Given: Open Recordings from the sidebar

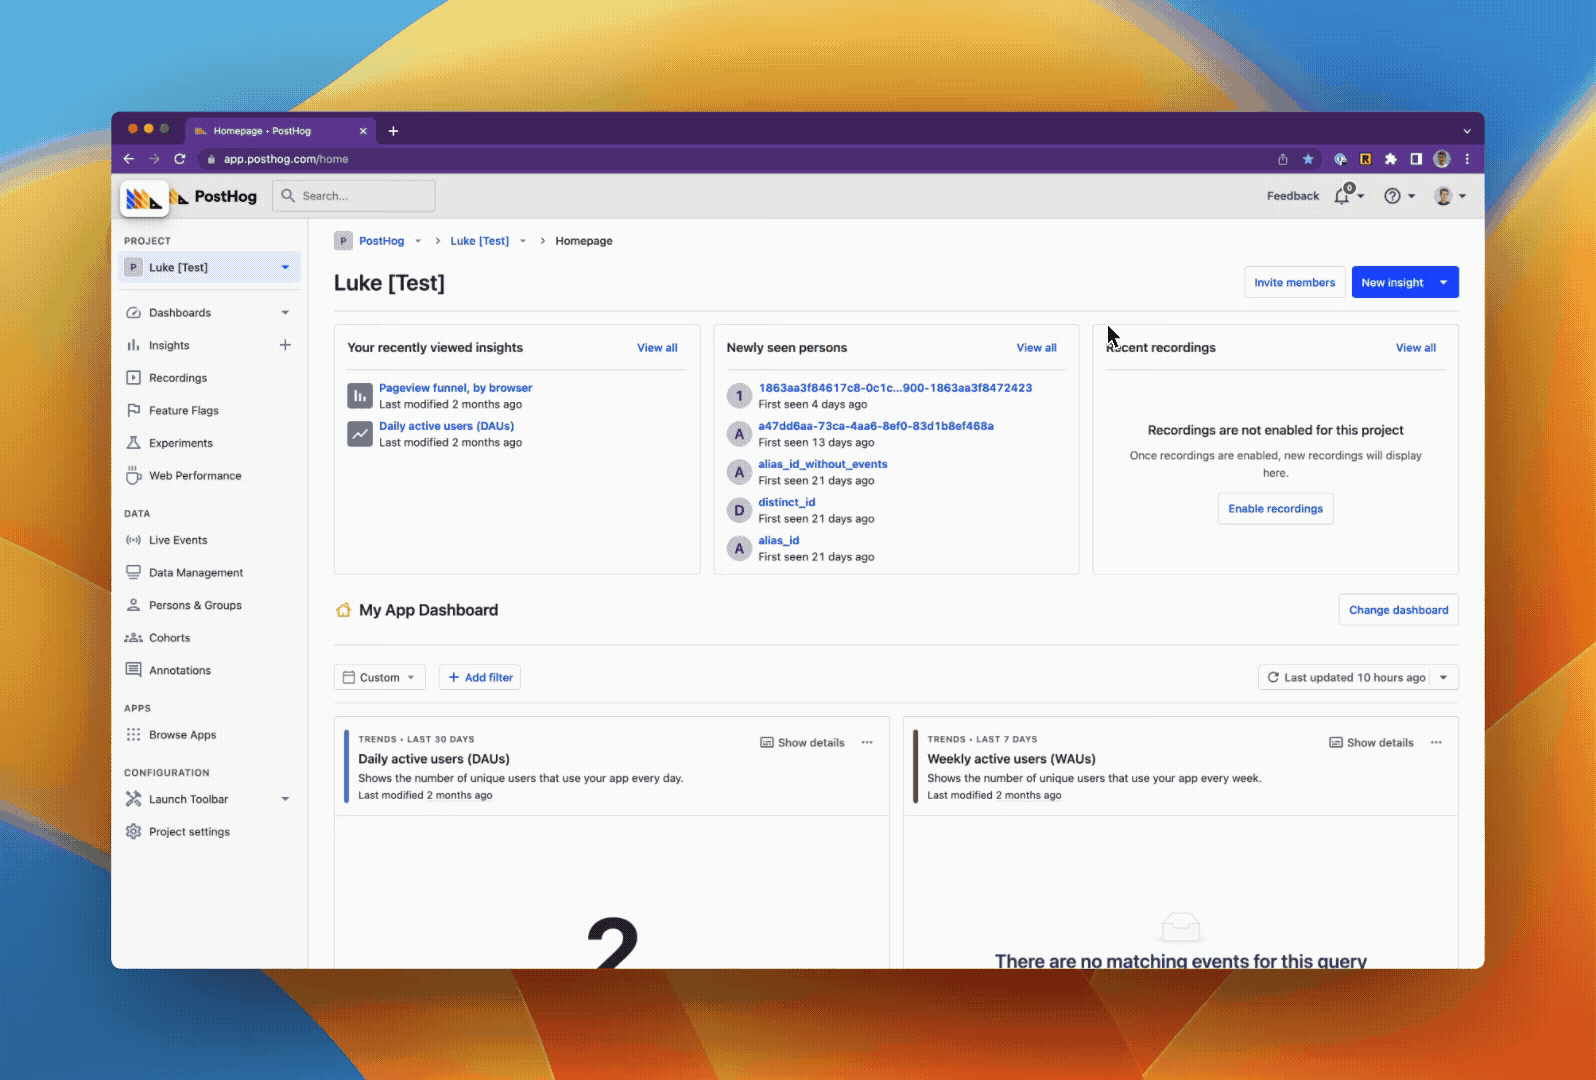Looking at the screenshot, I should [177, 378].
